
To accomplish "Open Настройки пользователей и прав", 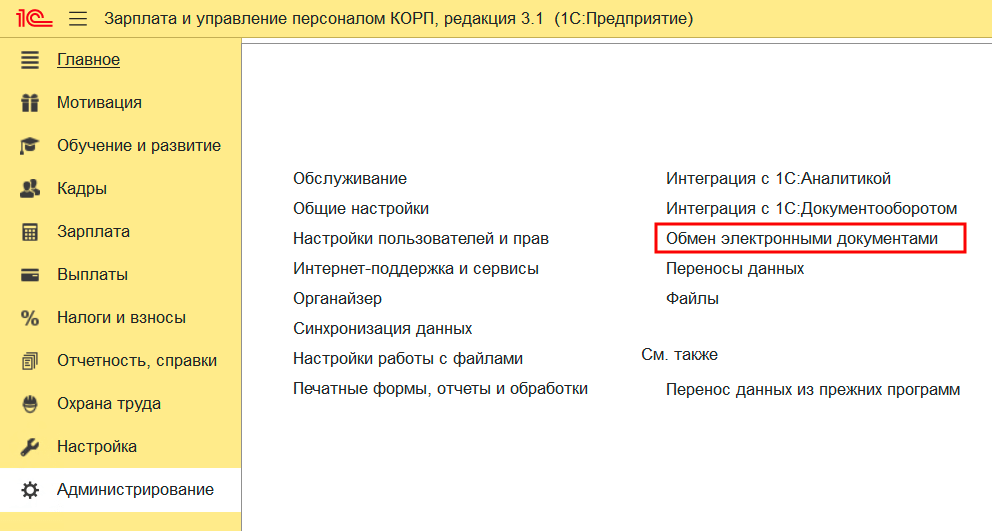I will point(420,238).
